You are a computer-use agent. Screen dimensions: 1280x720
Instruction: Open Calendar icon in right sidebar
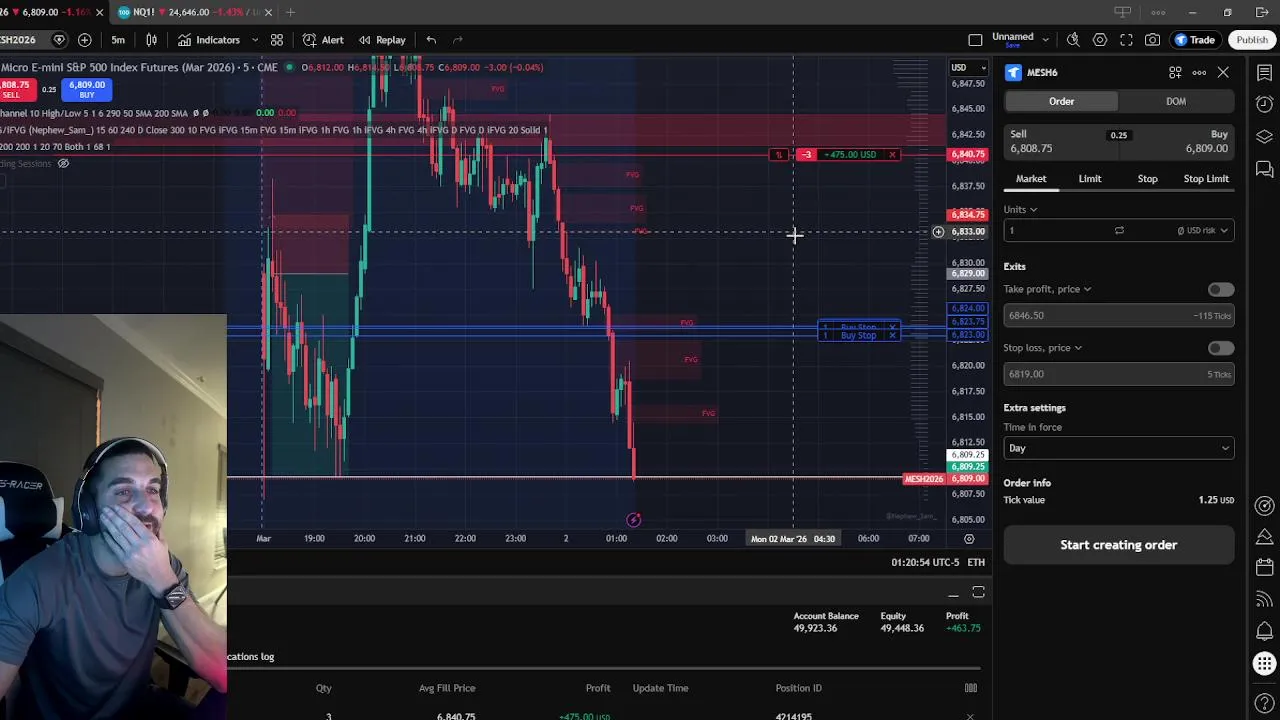[1264, 566]
